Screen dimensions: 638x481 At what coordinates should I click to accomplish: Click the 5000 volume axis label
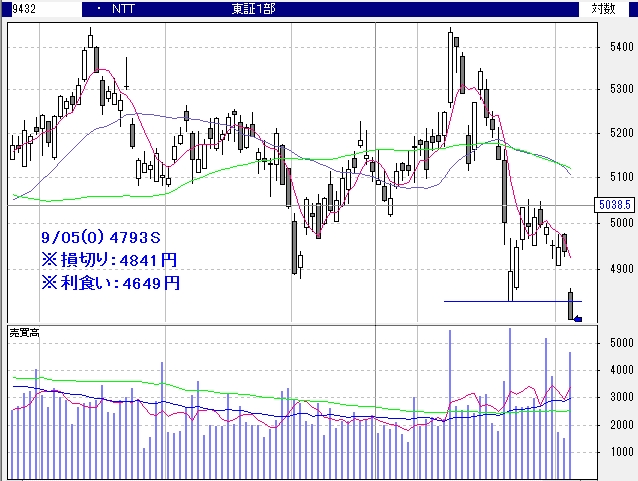tap(610, 342)
